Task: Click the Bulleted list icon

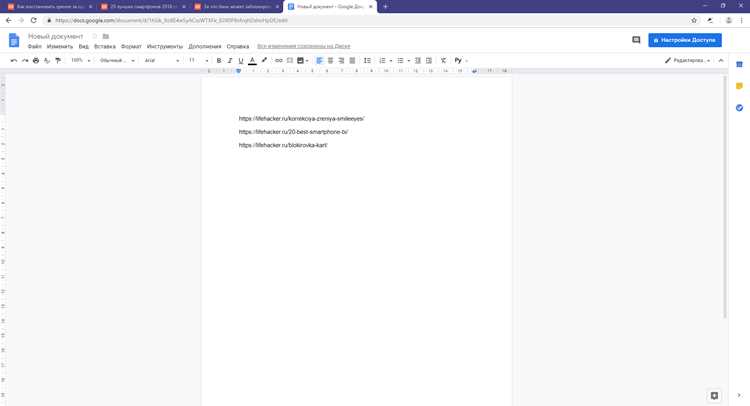Action: tap(400, 60)
